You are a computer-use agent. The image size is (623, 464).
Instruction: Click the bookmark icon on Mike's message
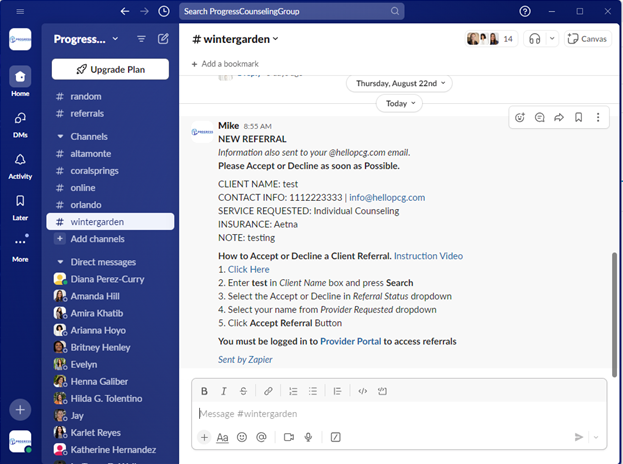[x=578, y=117]
